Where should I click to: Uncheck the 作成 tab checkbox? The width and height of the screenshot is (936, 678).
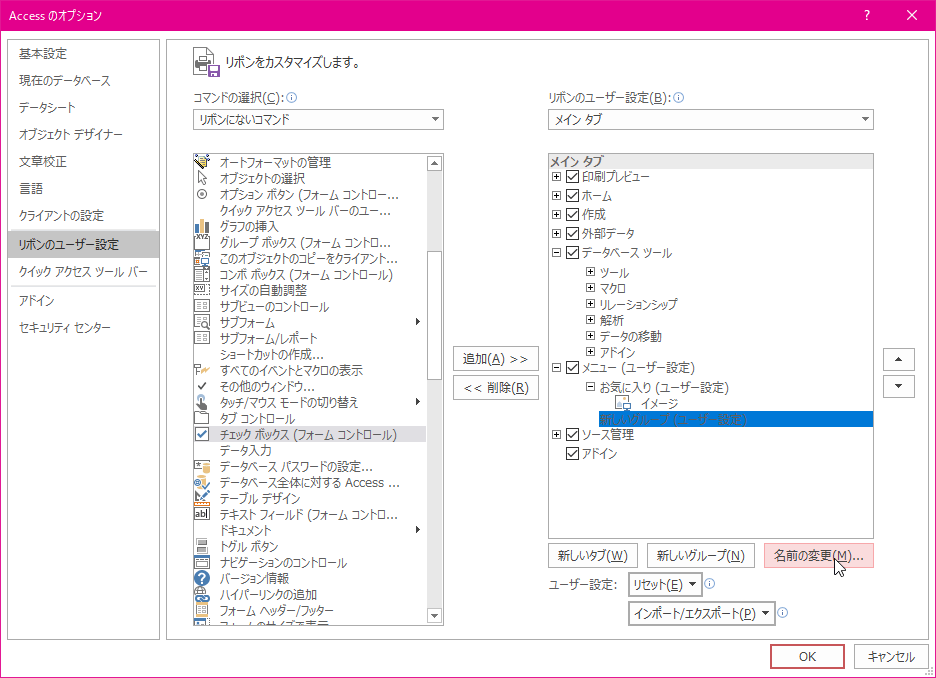(572, 214)
